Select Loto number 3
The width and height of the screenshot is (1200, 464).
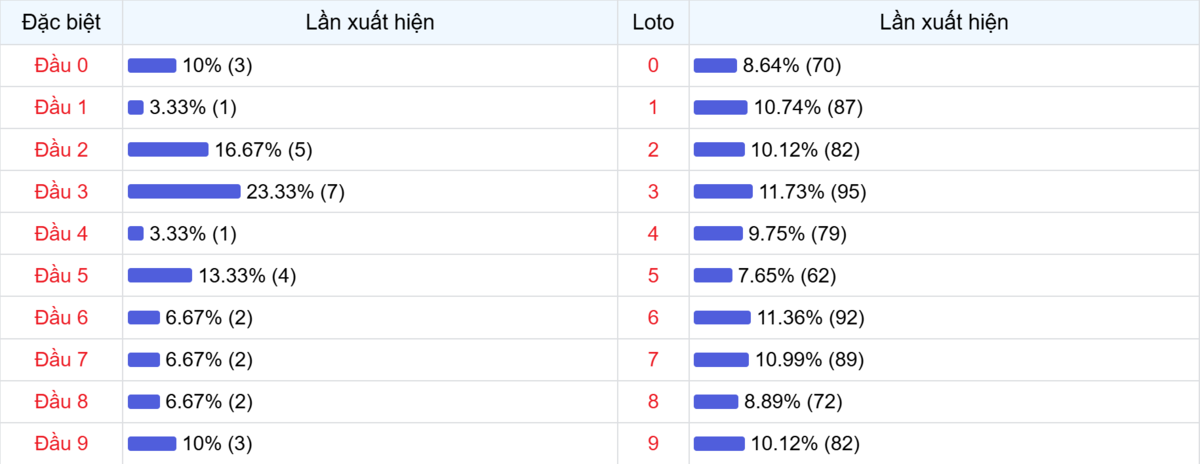653,191
